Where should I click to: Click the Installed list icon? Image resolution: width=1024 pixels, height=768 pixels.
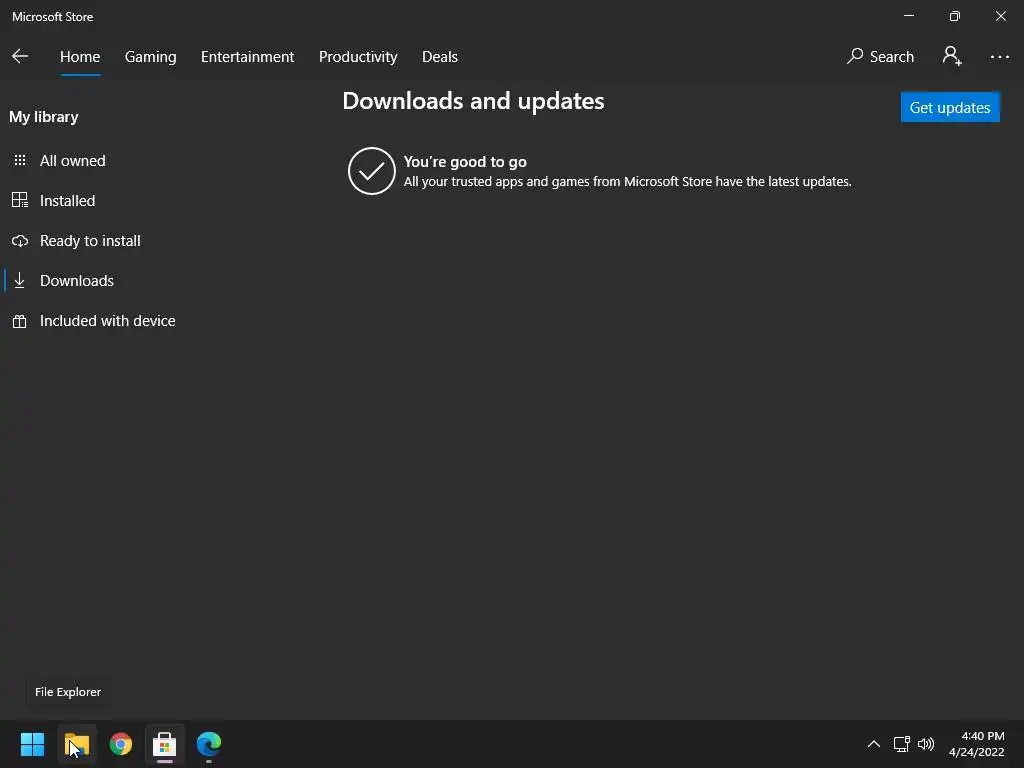coord(20,200)
